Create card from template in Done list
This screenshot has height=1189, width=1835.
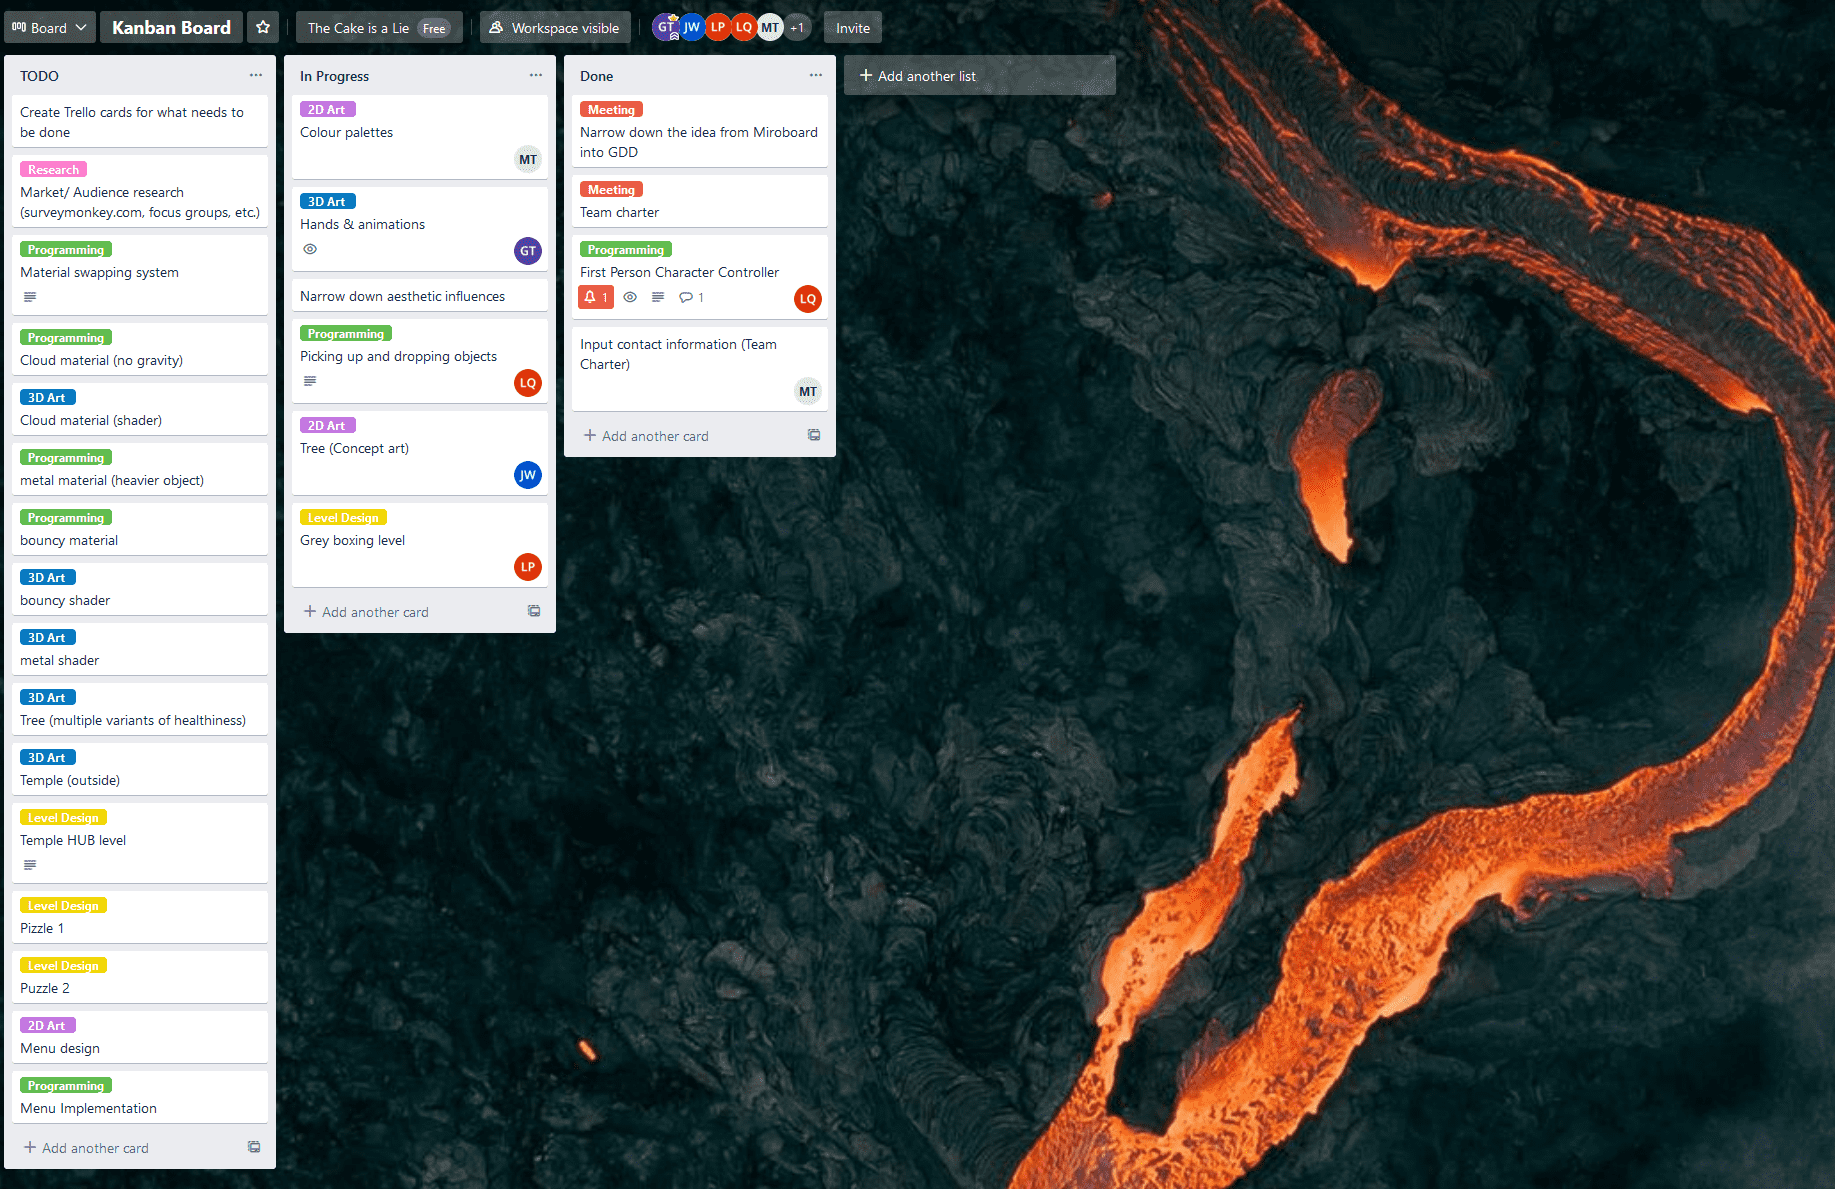814,435
